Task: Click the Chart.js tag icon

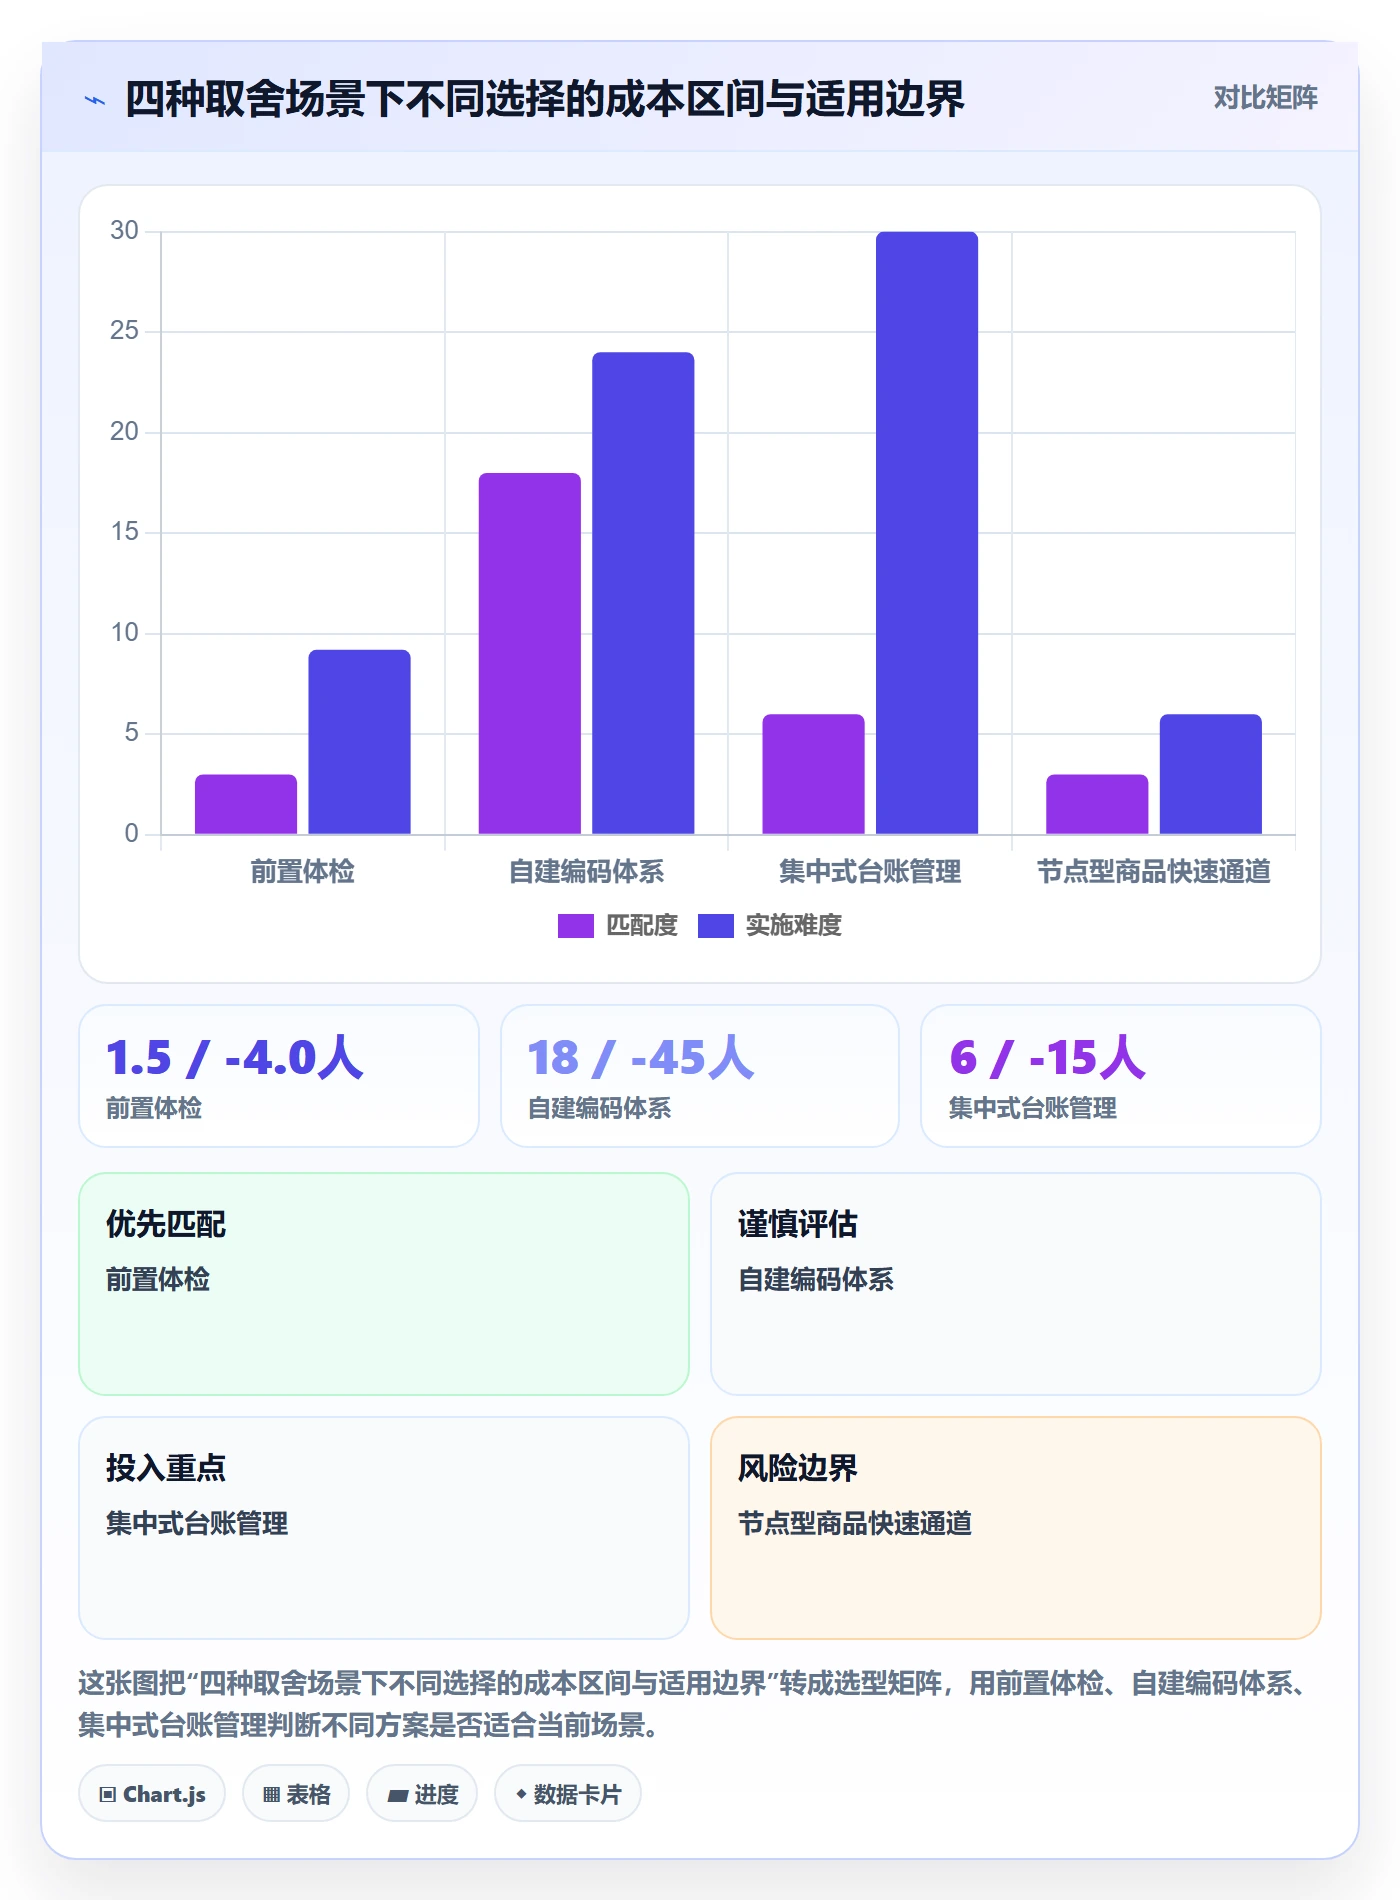Action: tap(108, 1795)
